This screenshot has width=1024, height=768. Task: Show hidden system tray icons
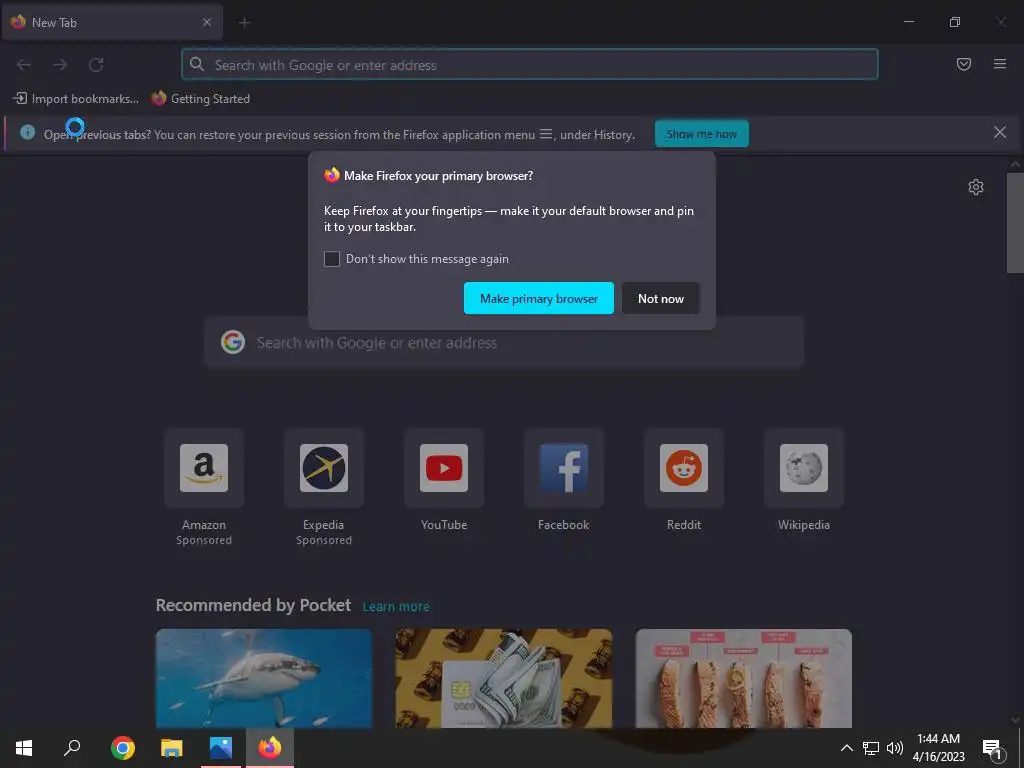pos(846,748)
